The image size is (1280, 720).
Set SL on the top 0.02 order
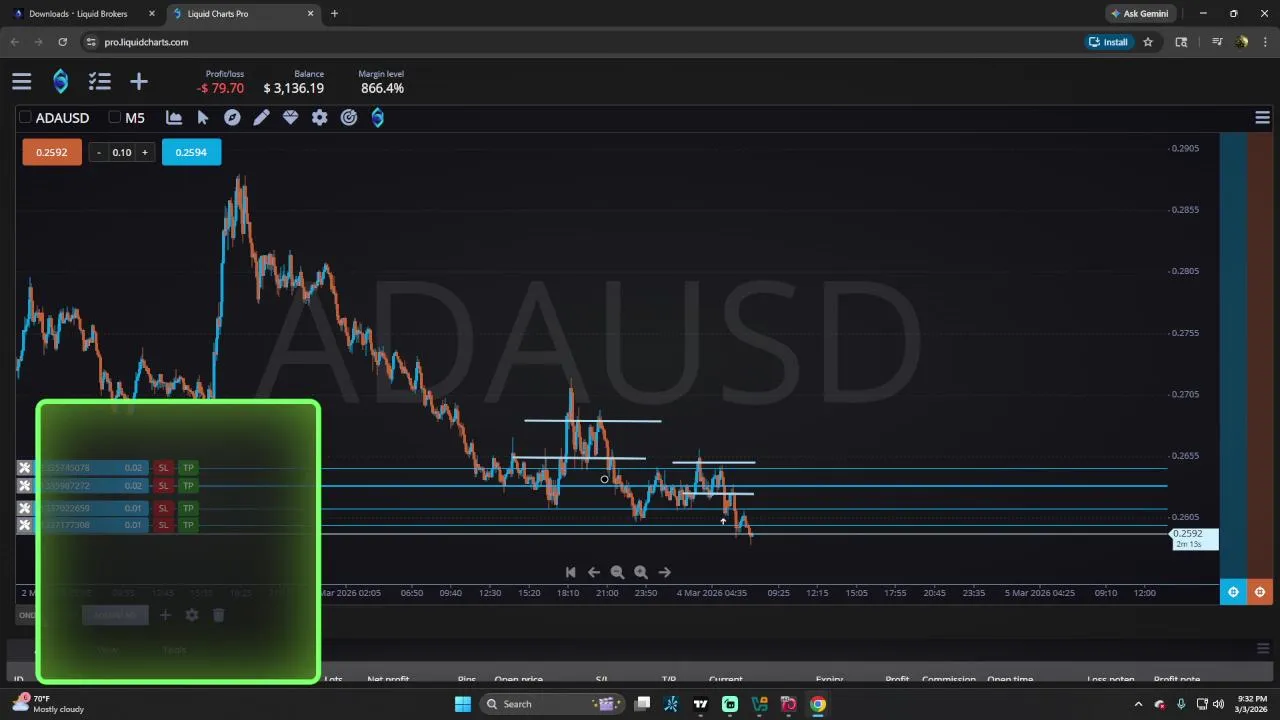tap(163, 468)
